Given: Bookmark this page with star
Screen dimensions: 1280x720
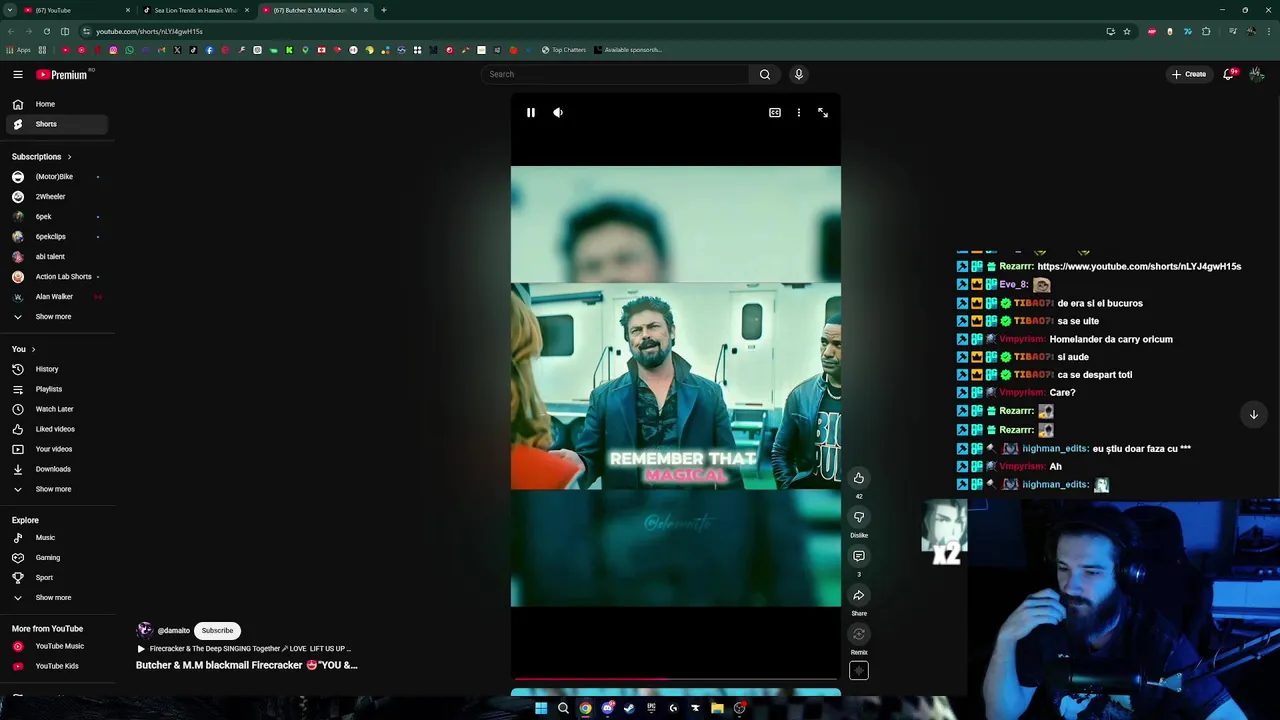Looking at the screenshot, I should 1126,31.
